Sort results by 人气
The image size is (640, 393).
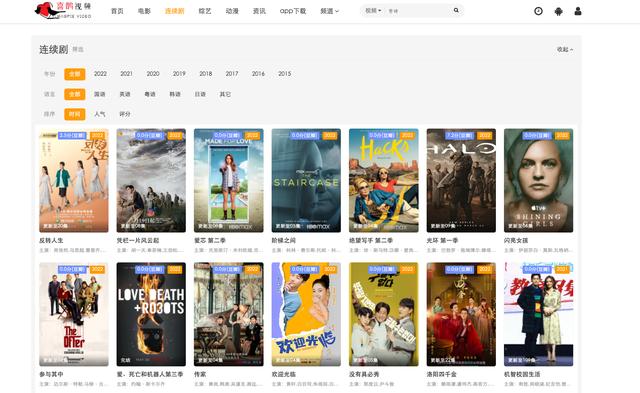(100, 114)
